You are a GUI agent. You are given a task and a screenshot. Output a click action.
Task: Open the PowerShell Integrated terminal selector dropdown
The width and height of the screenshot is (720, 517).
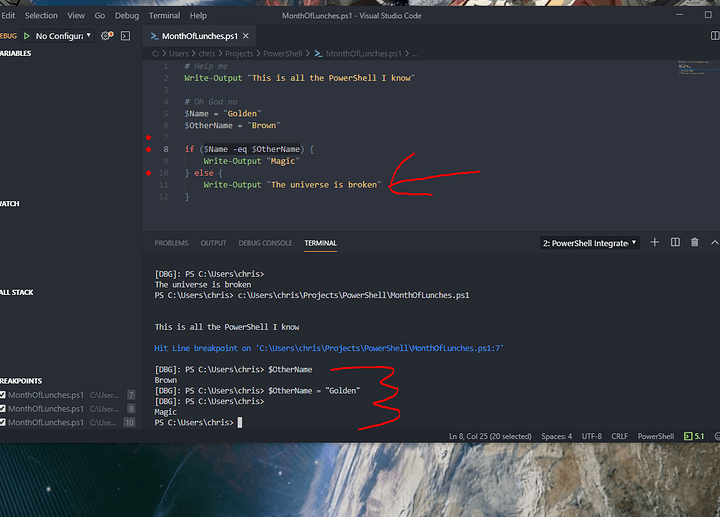[x=590, y=243]
